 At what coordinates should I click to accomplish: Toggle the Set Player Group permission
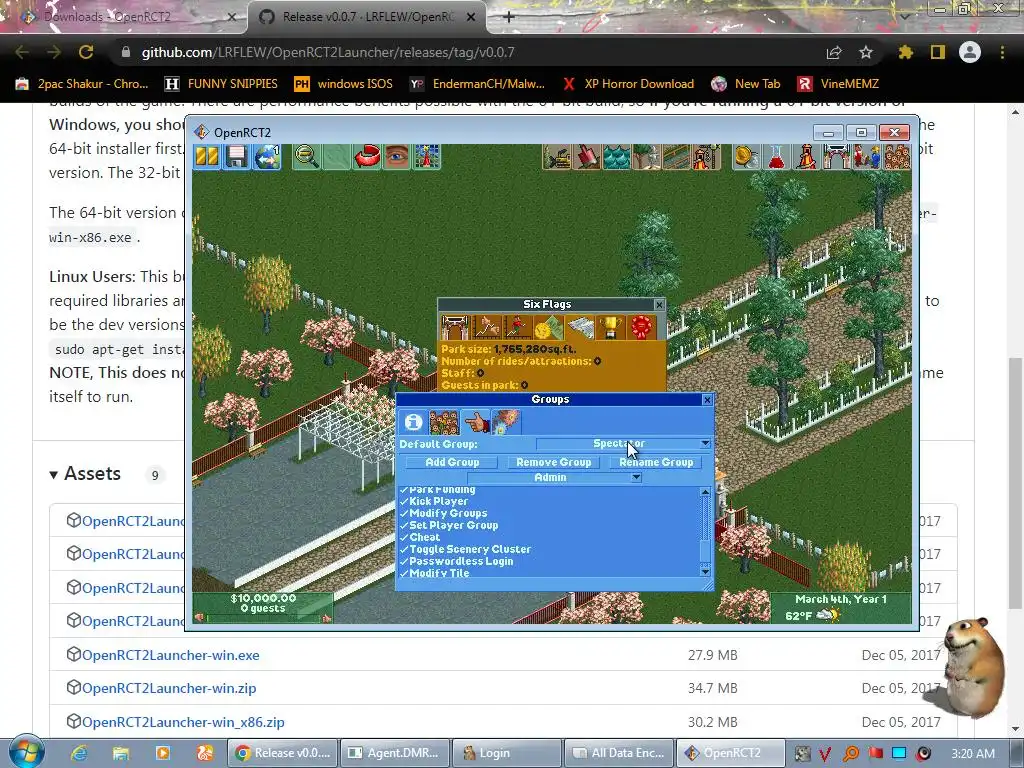click(449, 526)
